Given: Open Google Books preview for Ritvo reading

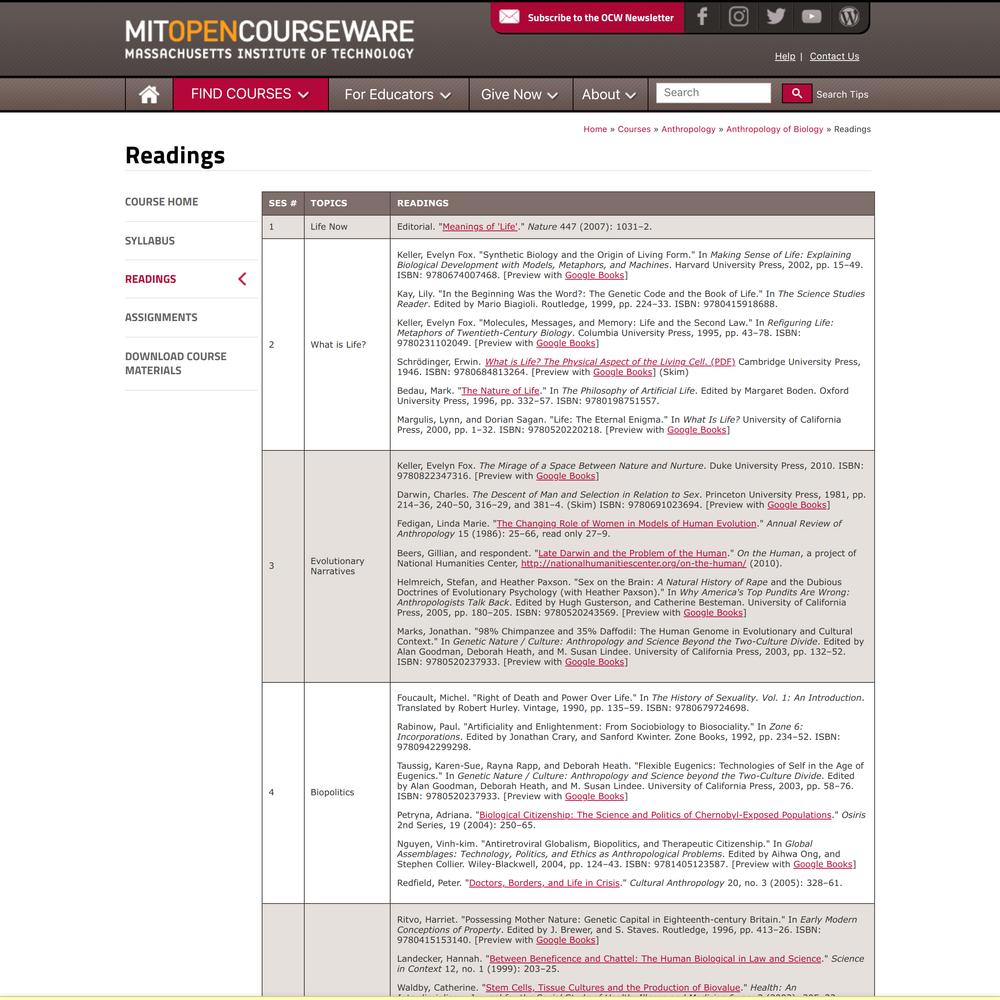Looking at the screenshot, I should click(x=566, y=940).
